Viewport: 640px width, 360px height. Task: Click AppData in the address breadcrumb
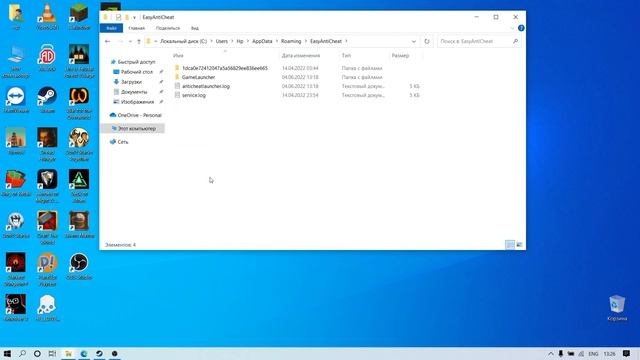point(262,41)
